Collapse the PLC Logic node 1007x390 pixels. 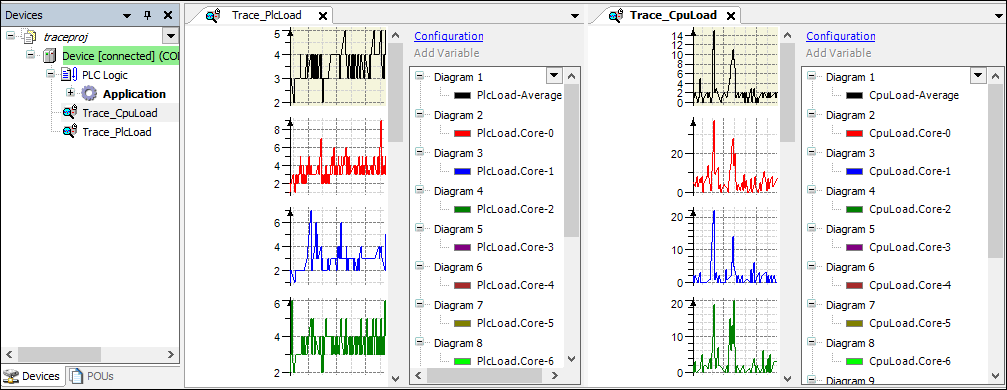(x=51, y=75)
